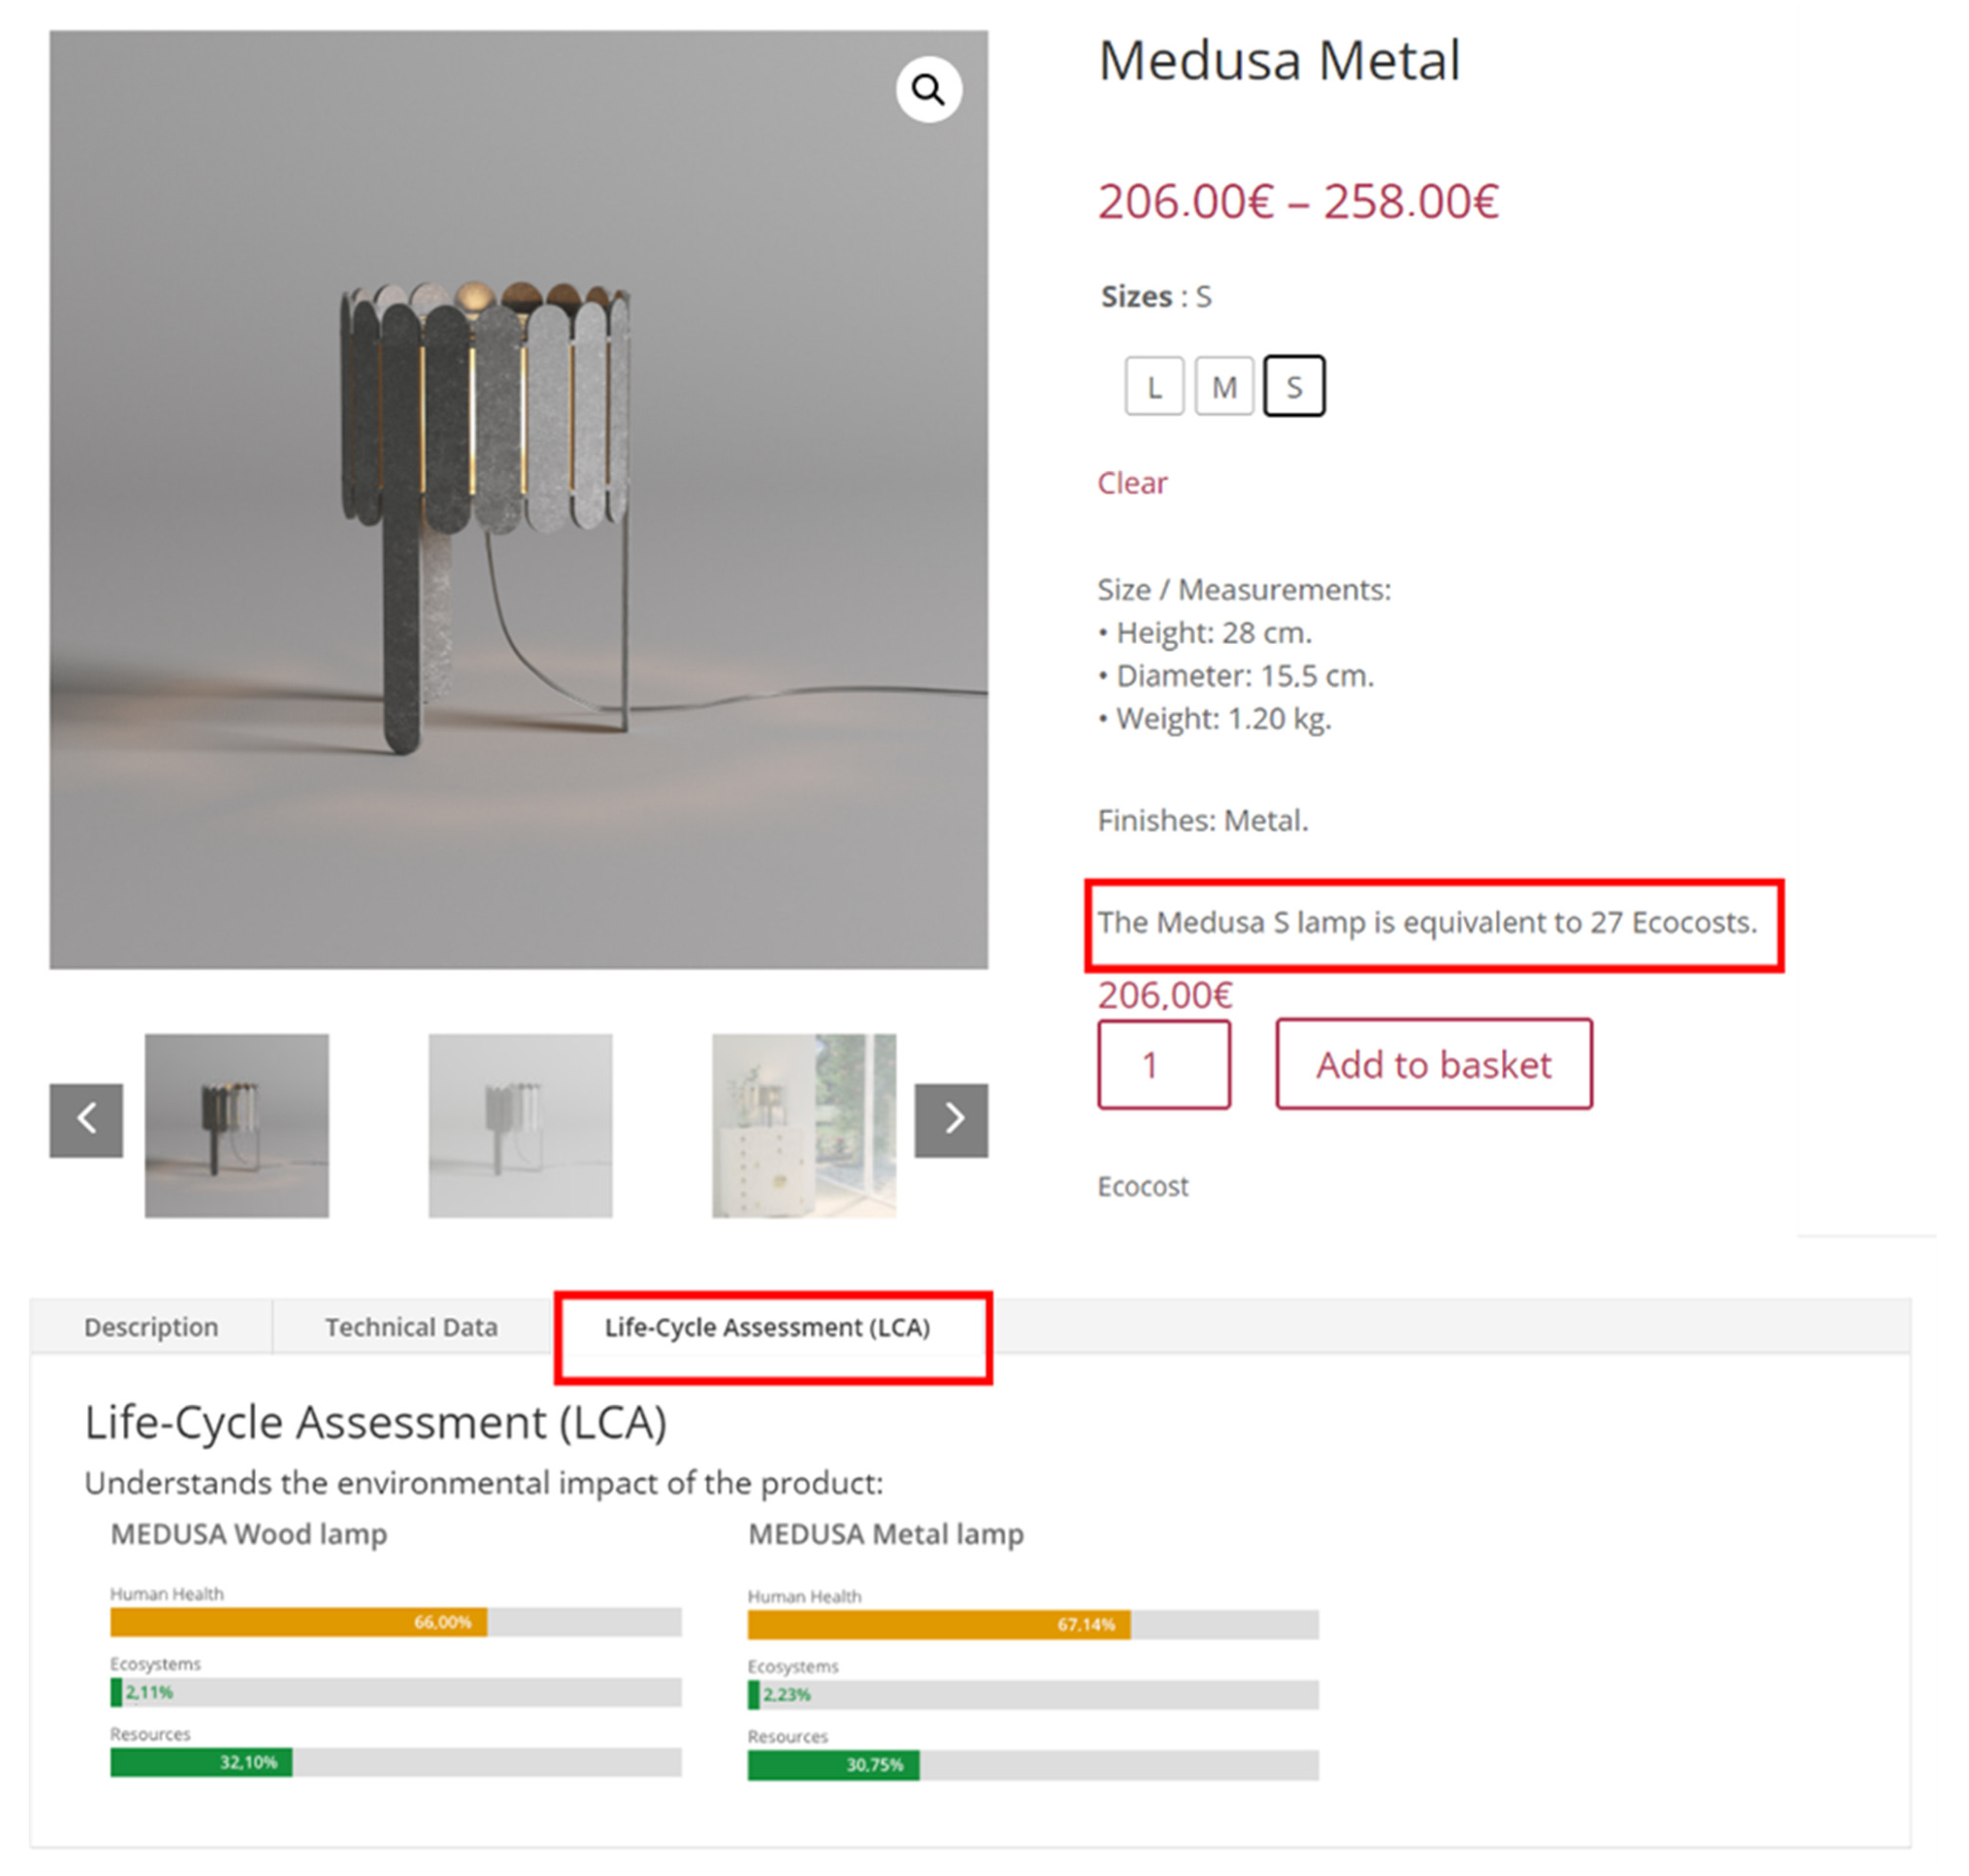The height and width of the screenshot is (1876, 1969).
Task: Open the Life-Cycle Assessment (LCA) tab
Action: tap(767, 1327)
